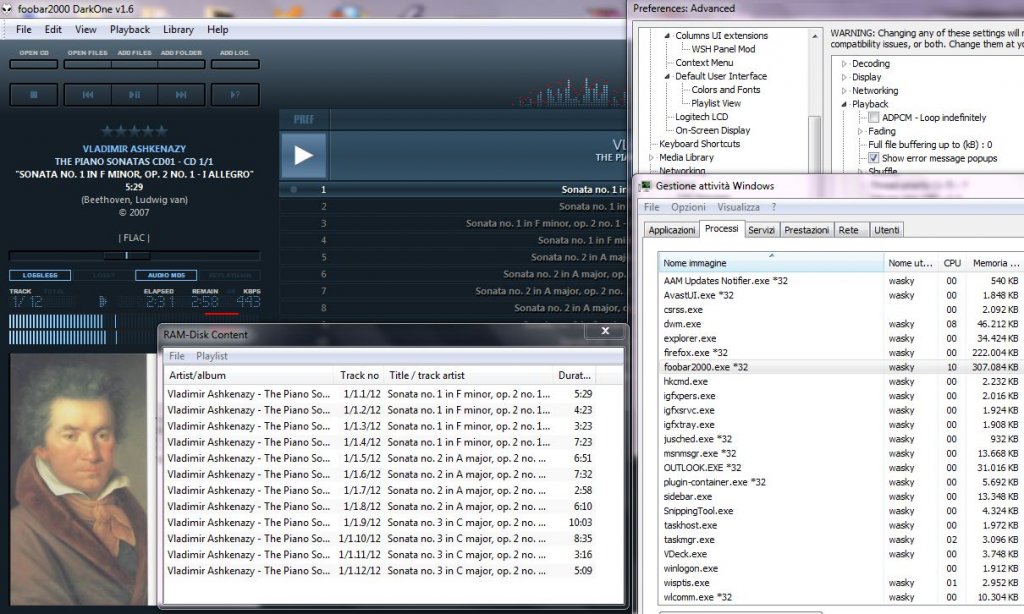Collapse Default User Interface tree node
Screen dimensions: 1024x614
tap(667, 76)
